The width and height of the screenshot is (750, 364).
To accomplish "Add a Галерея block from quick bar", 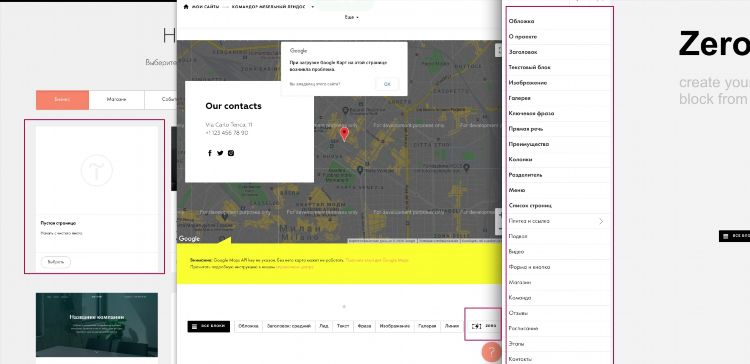I will 427,326.
